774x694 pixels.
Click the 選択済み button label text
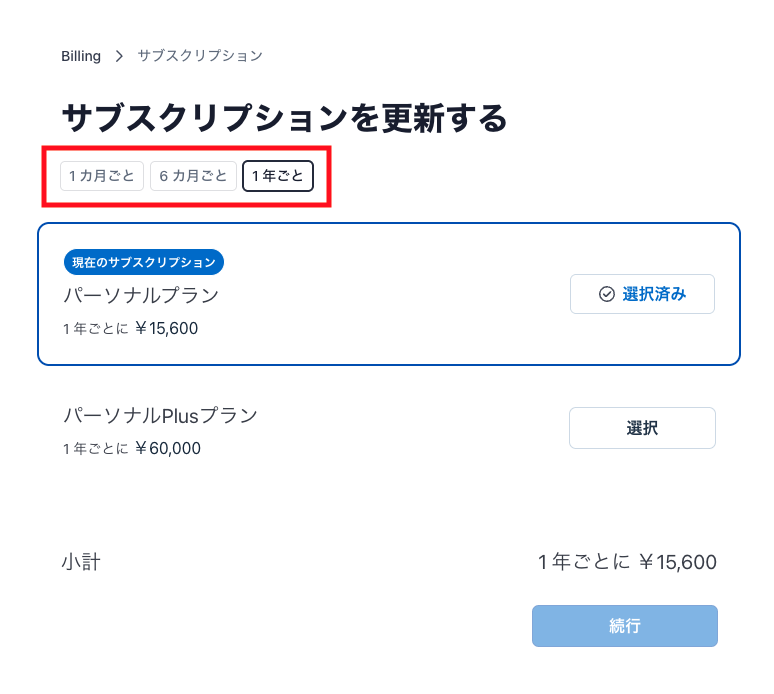click(654, 294)
